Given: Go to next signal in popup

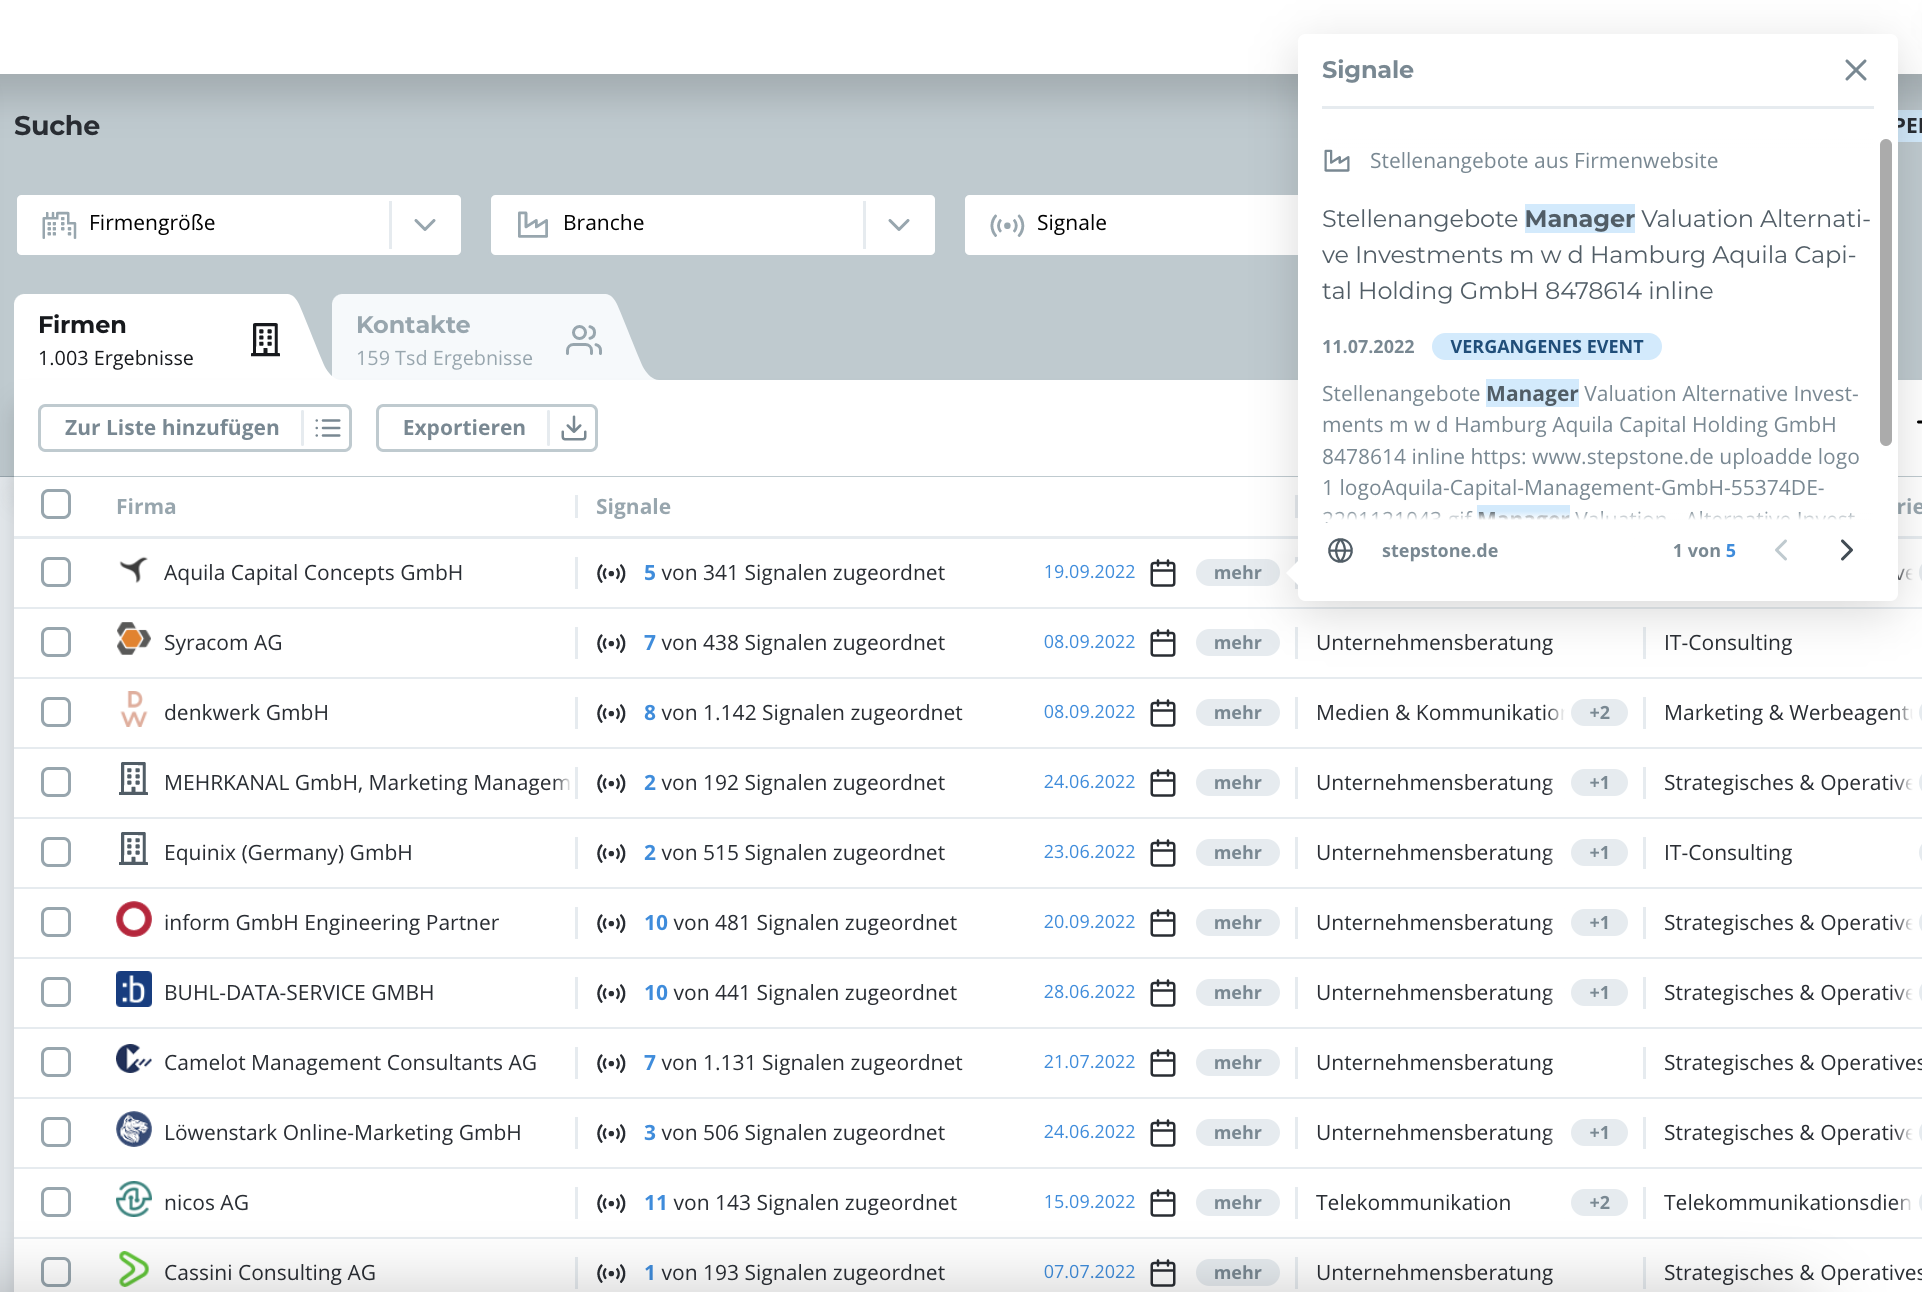Looking at the screenshot, I should (x=1846, y=550).
